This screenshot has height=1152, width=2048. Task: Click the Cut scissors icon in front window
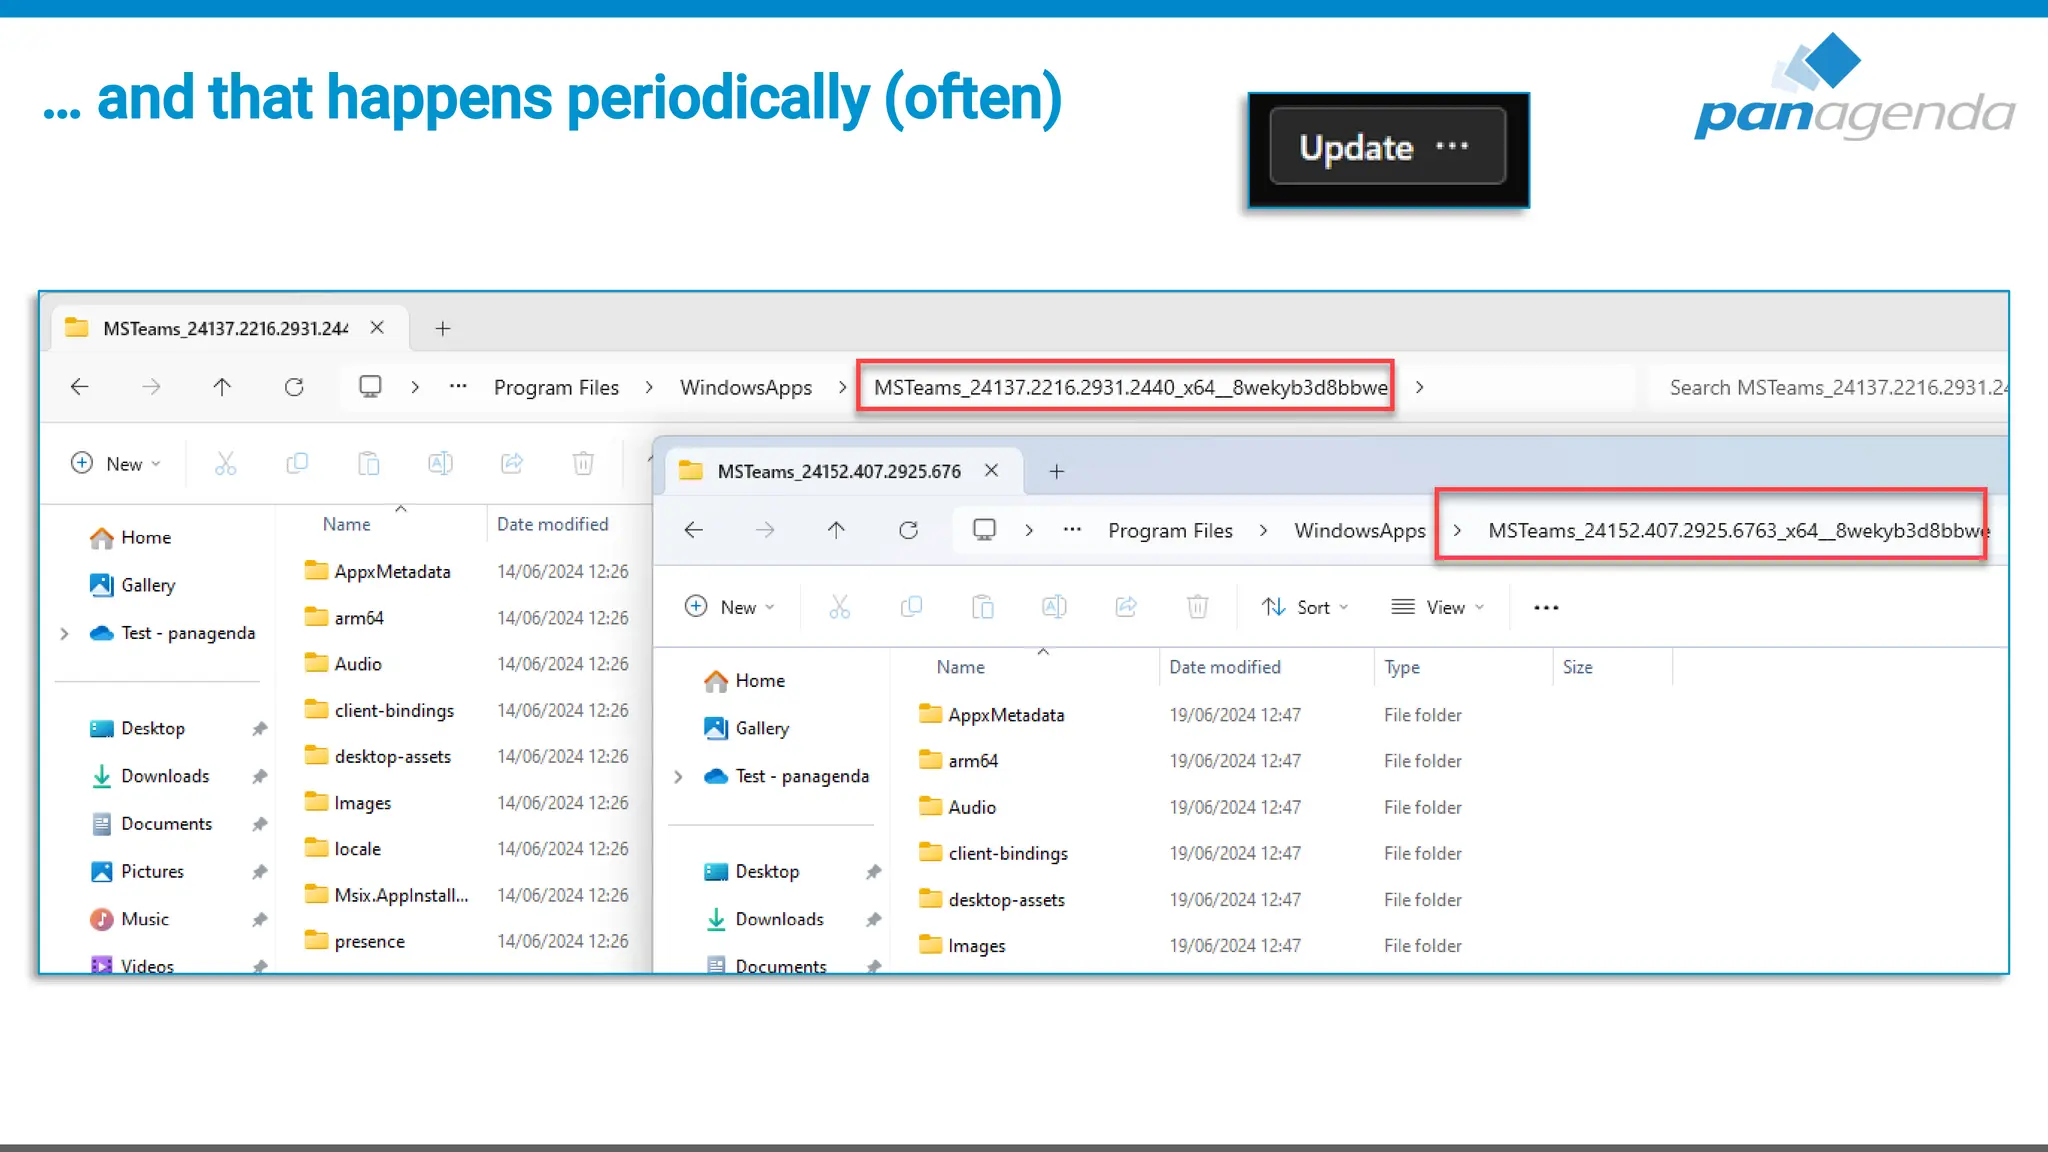(x=839, y=607)
